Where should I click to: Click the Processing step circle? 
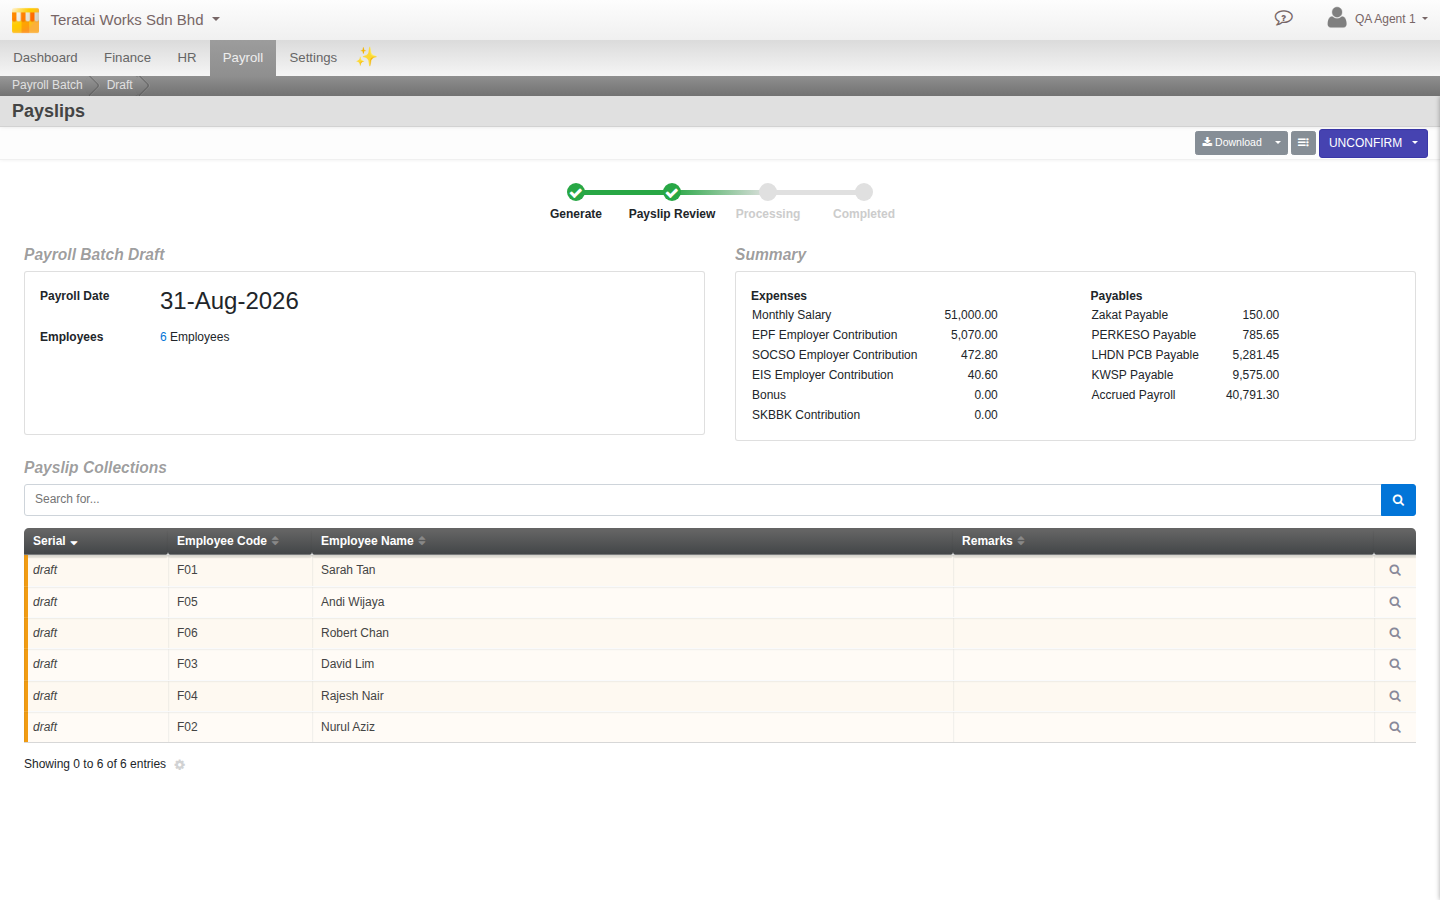point(768,192)
